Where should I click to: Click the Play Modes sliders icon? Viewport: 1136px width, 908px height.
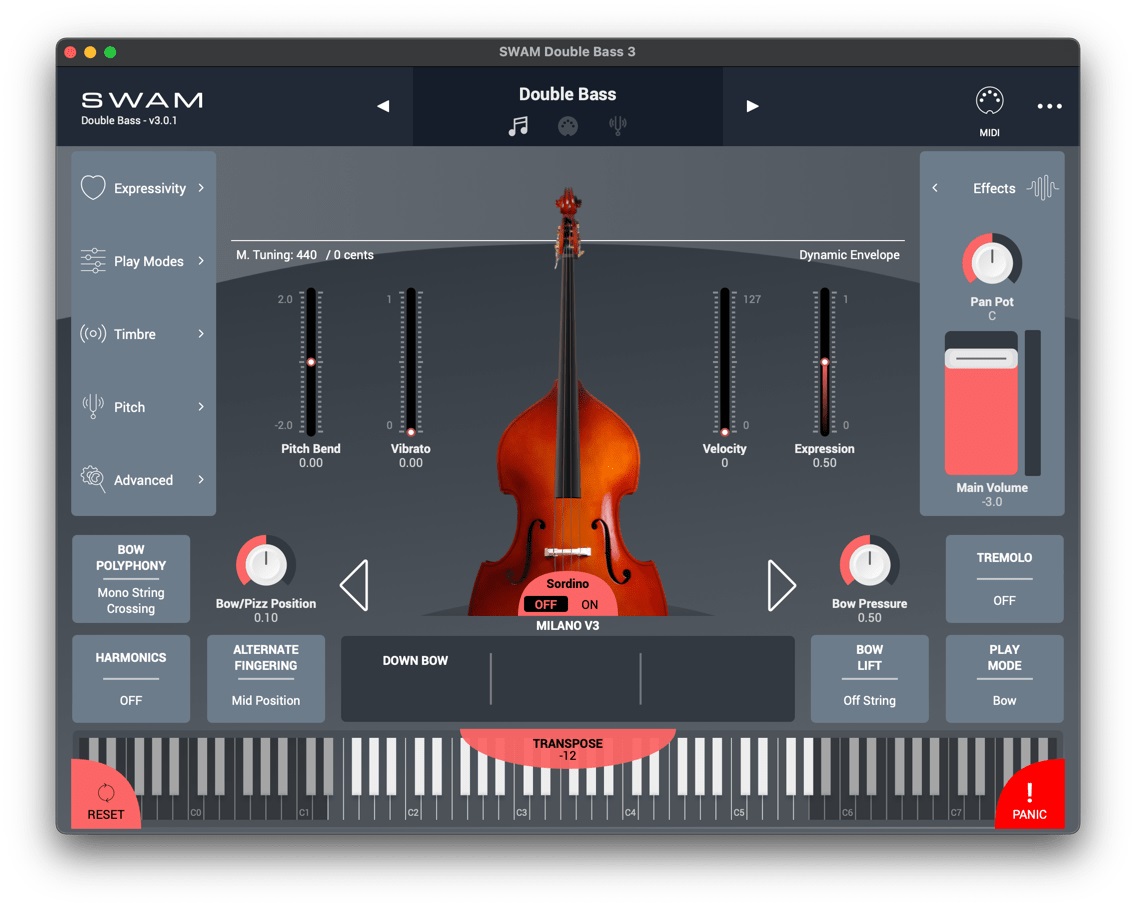click(93, 261)
